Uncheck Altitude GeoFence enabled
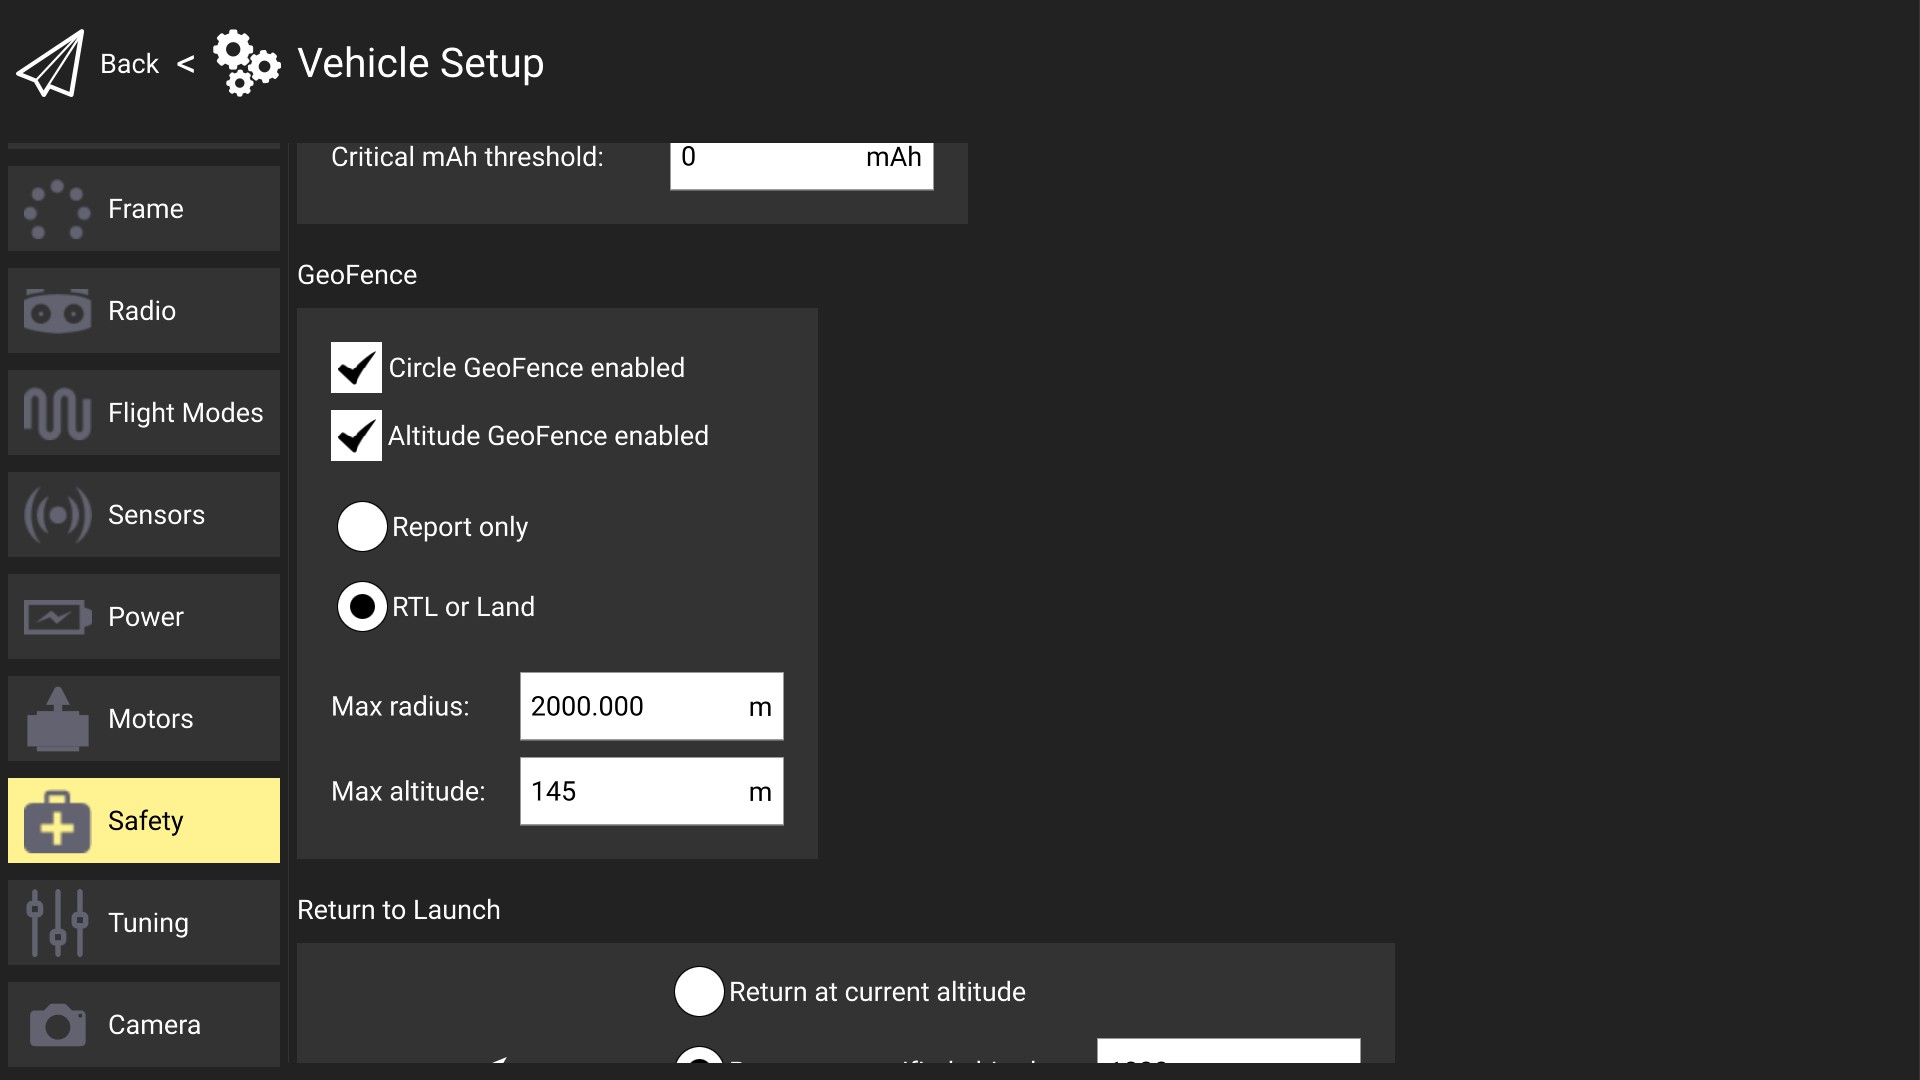This screenshot has width=1920, height=1080. [x=356, y=436]
